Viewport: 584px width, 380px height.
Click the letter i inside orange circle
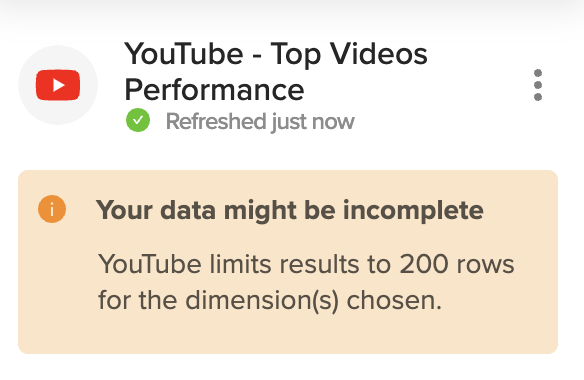(52, 209)
